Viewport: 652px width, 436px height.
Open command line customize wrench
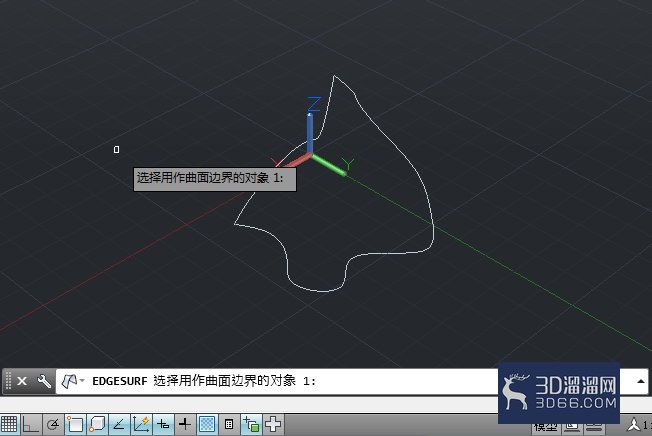pos(44,381)
